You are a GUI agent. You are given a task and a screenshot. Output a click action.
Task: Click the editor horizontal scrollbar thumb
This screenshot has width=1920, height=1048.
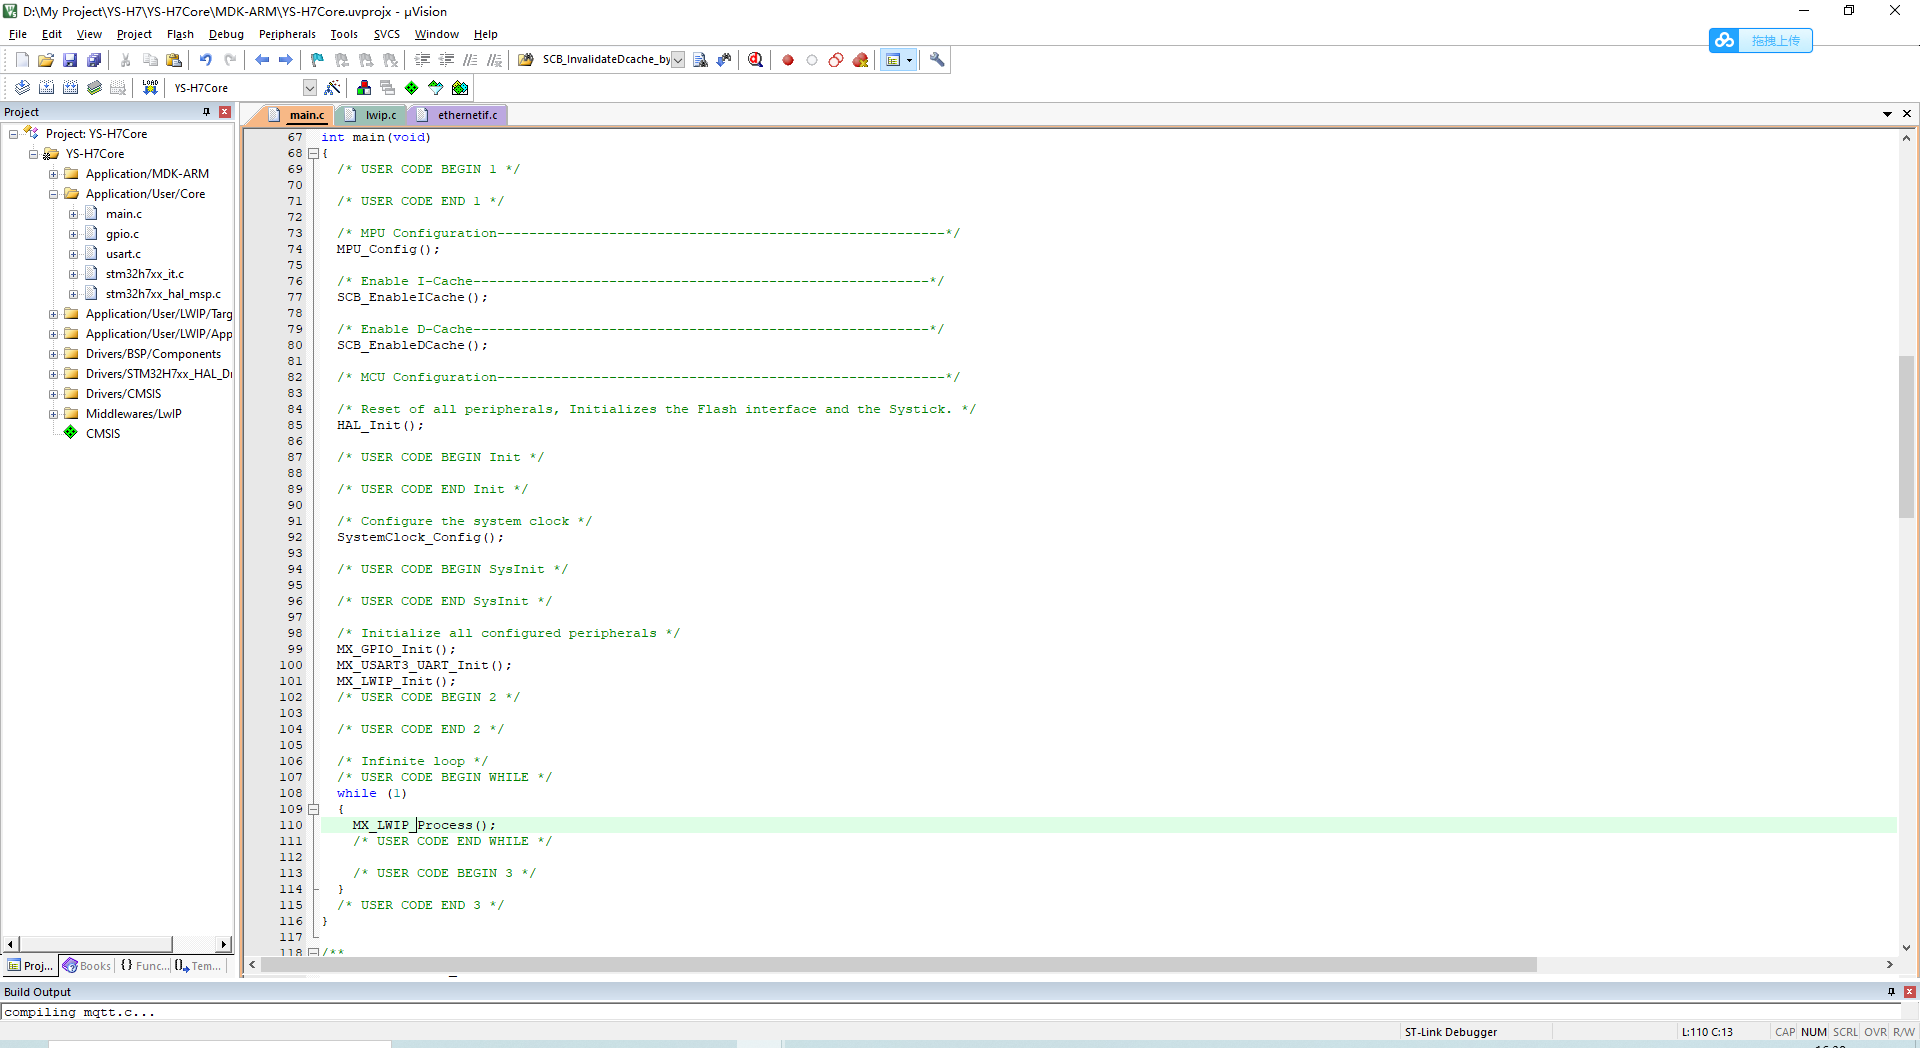[898, 965]
